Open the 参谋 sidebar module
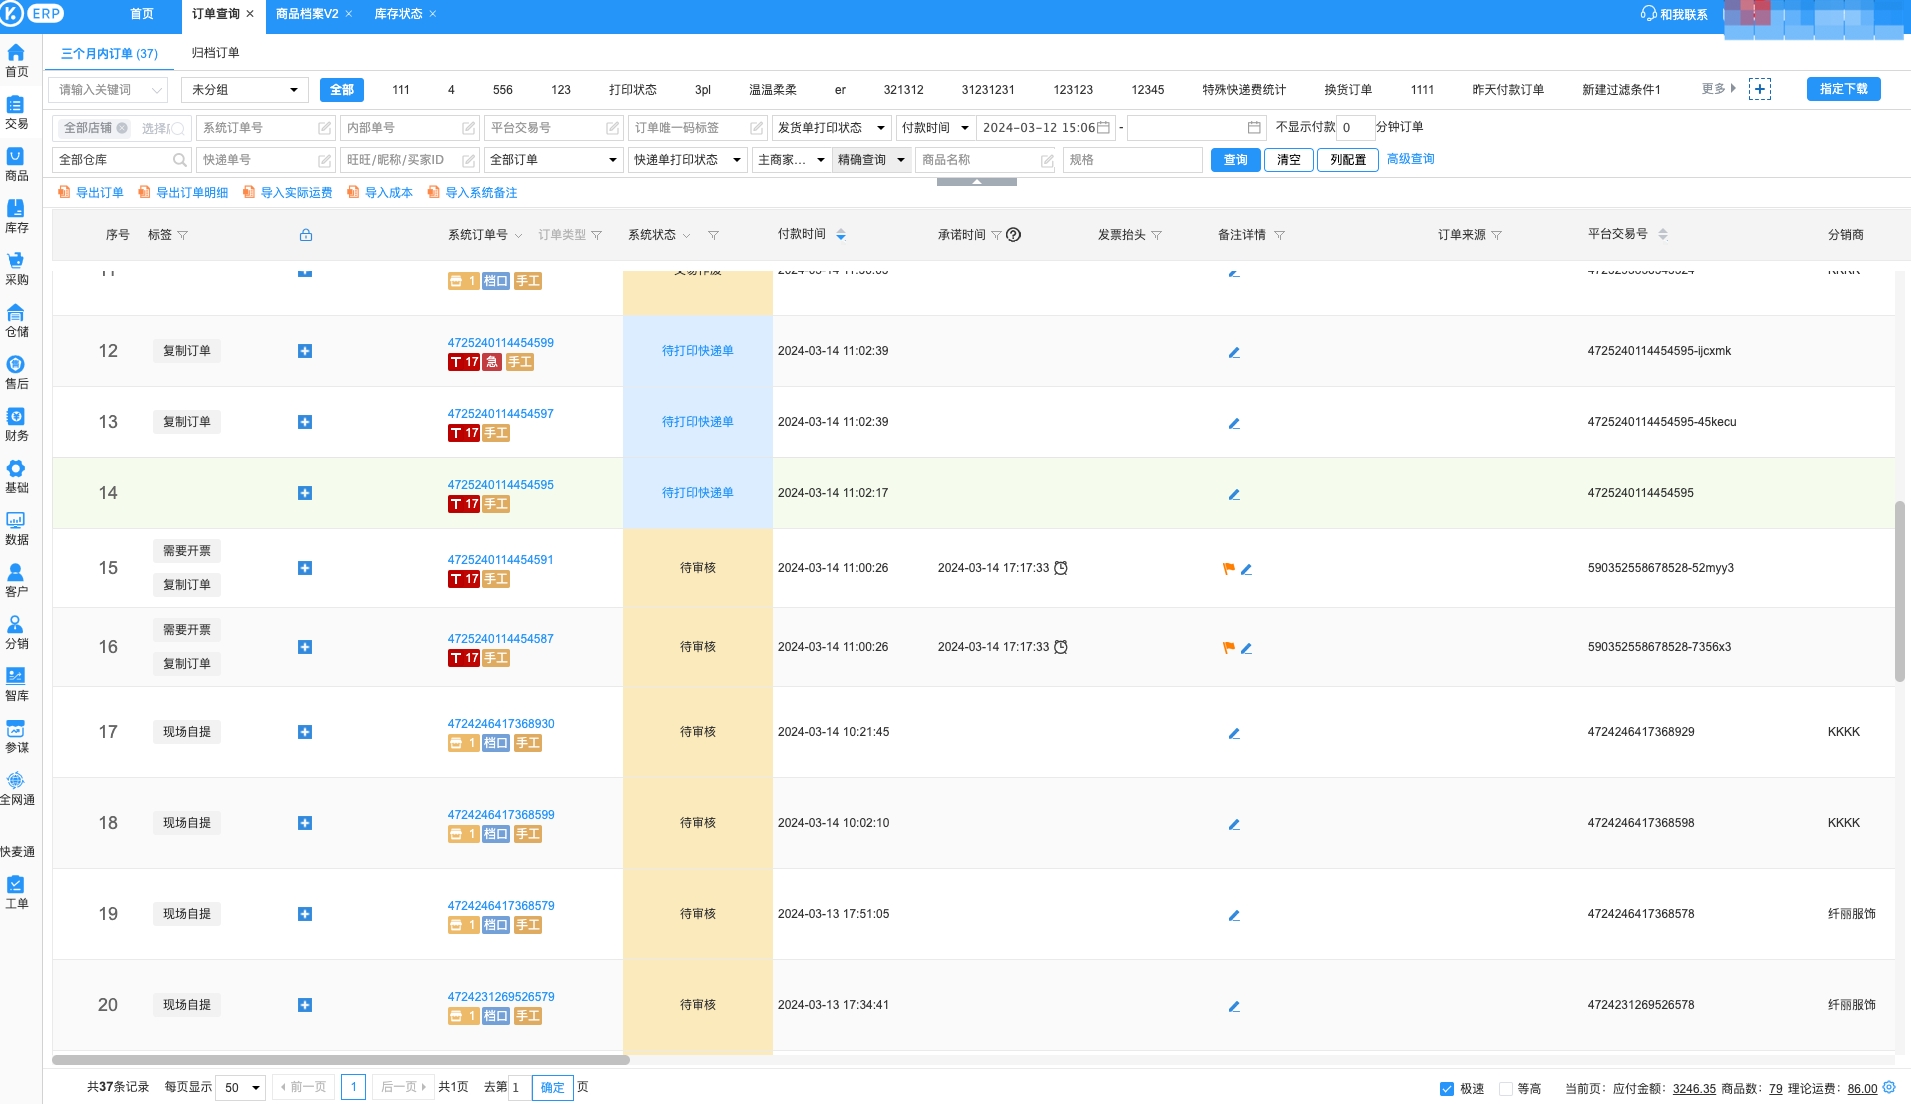 coord(16,737)
